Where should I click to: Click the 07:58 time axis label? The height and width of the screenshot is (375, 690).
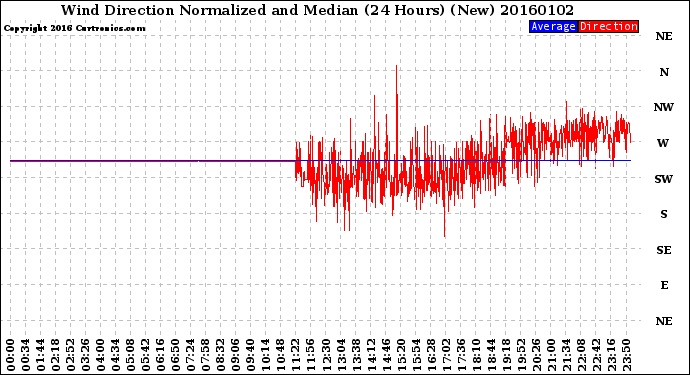coord(206,355)
